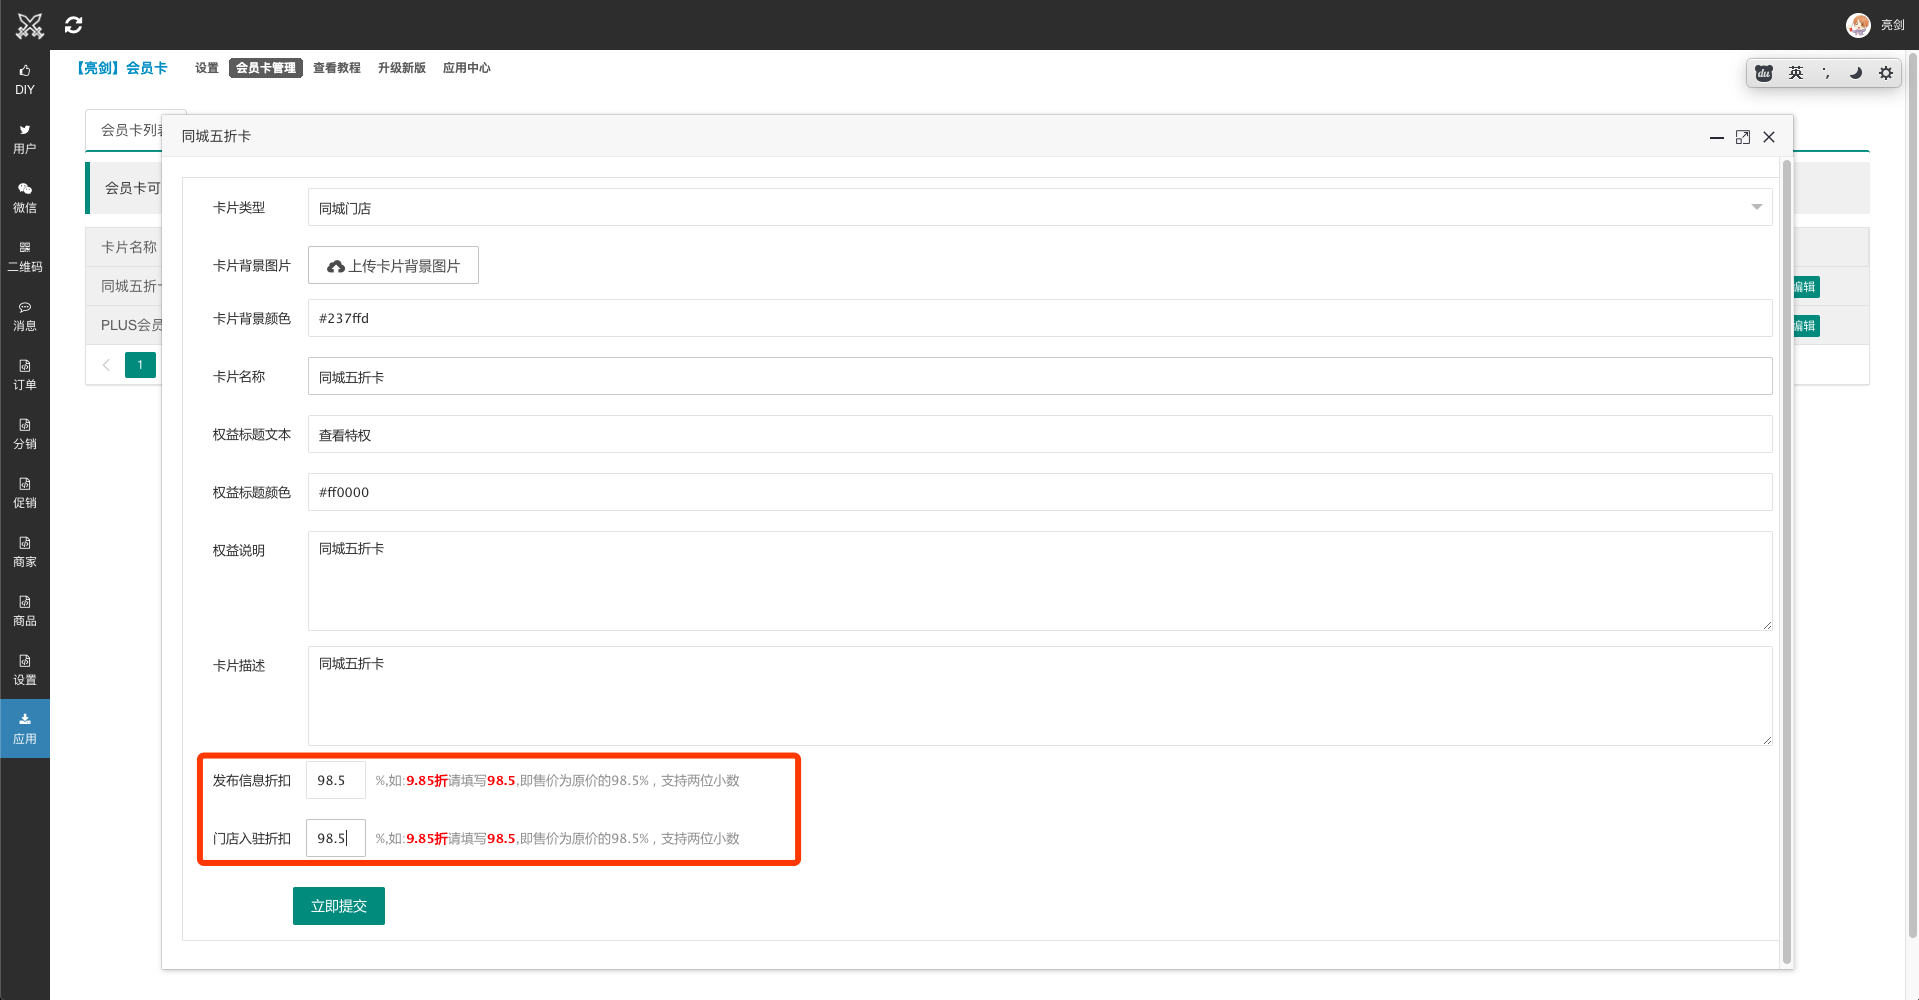Click 上传卡片背景图片 upload button
The image size is (1919, 1000).
click(393, 265)
